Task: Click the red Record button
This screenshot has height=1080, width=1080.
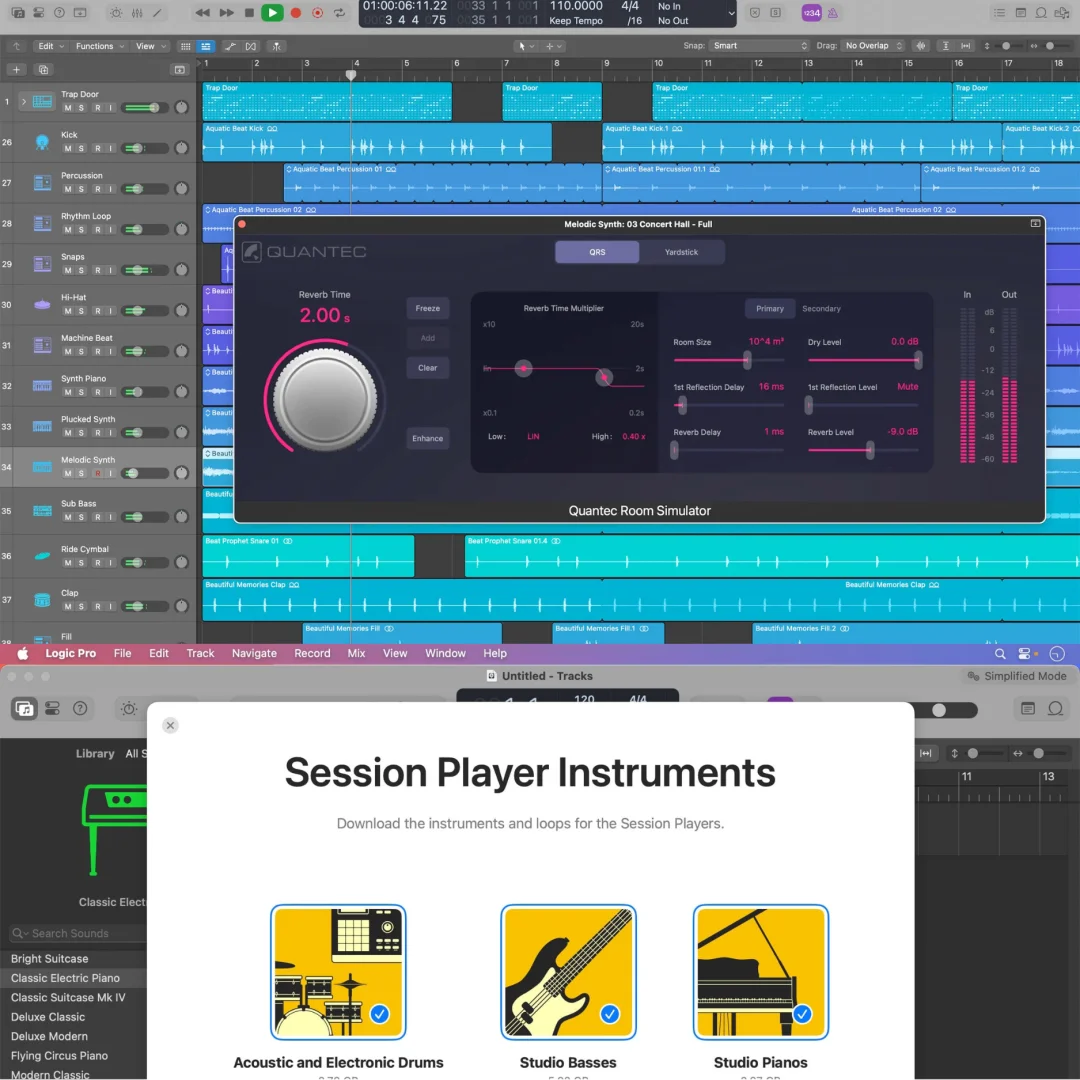Action: click(x=296, y=13)
